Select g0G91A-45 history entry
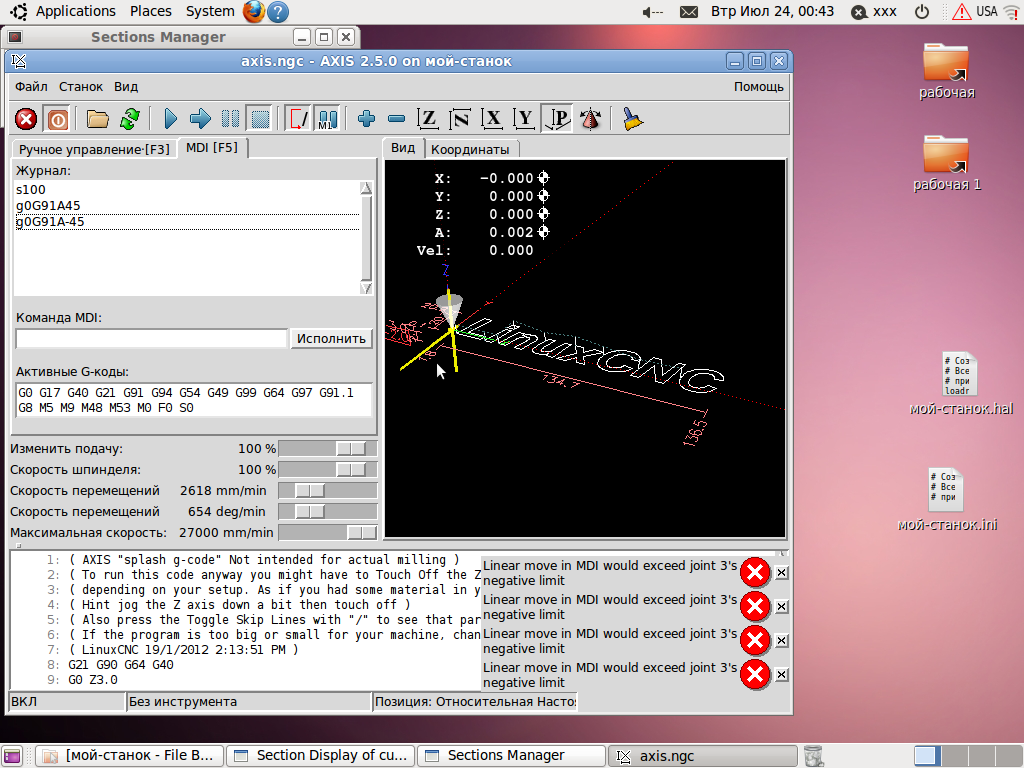 coord(187,221)
